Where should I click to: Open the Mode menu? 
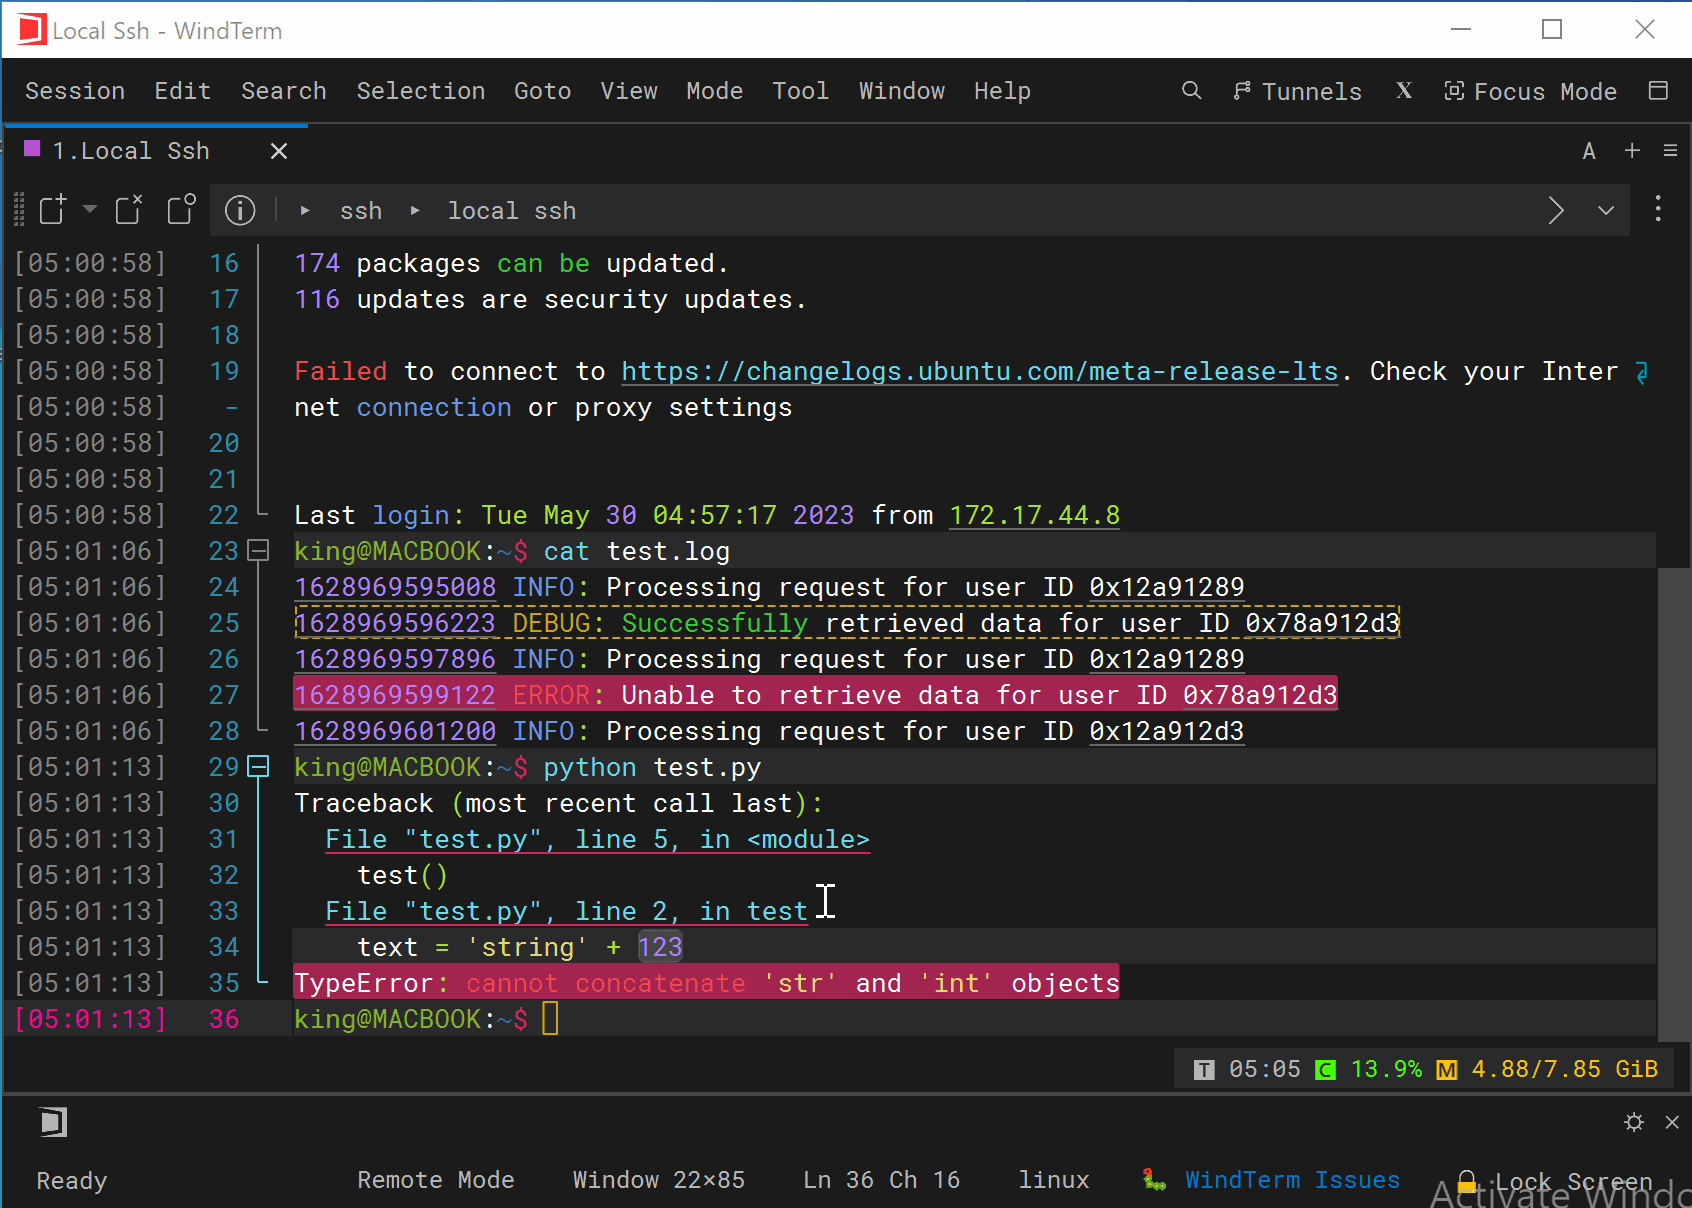715,91
